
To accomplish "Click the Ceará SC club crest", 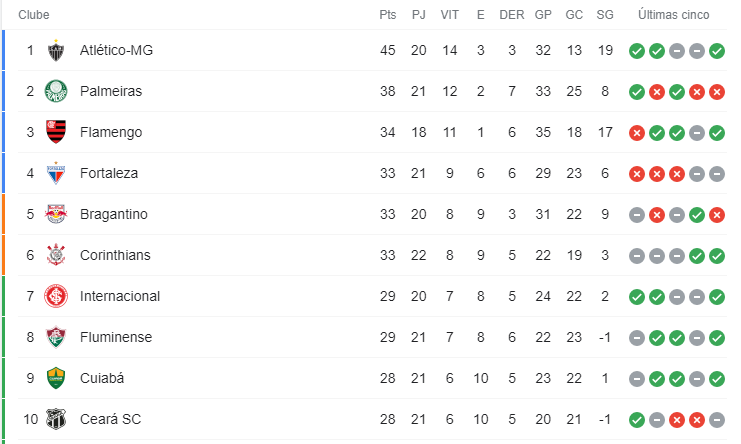I will pos(56,419).
